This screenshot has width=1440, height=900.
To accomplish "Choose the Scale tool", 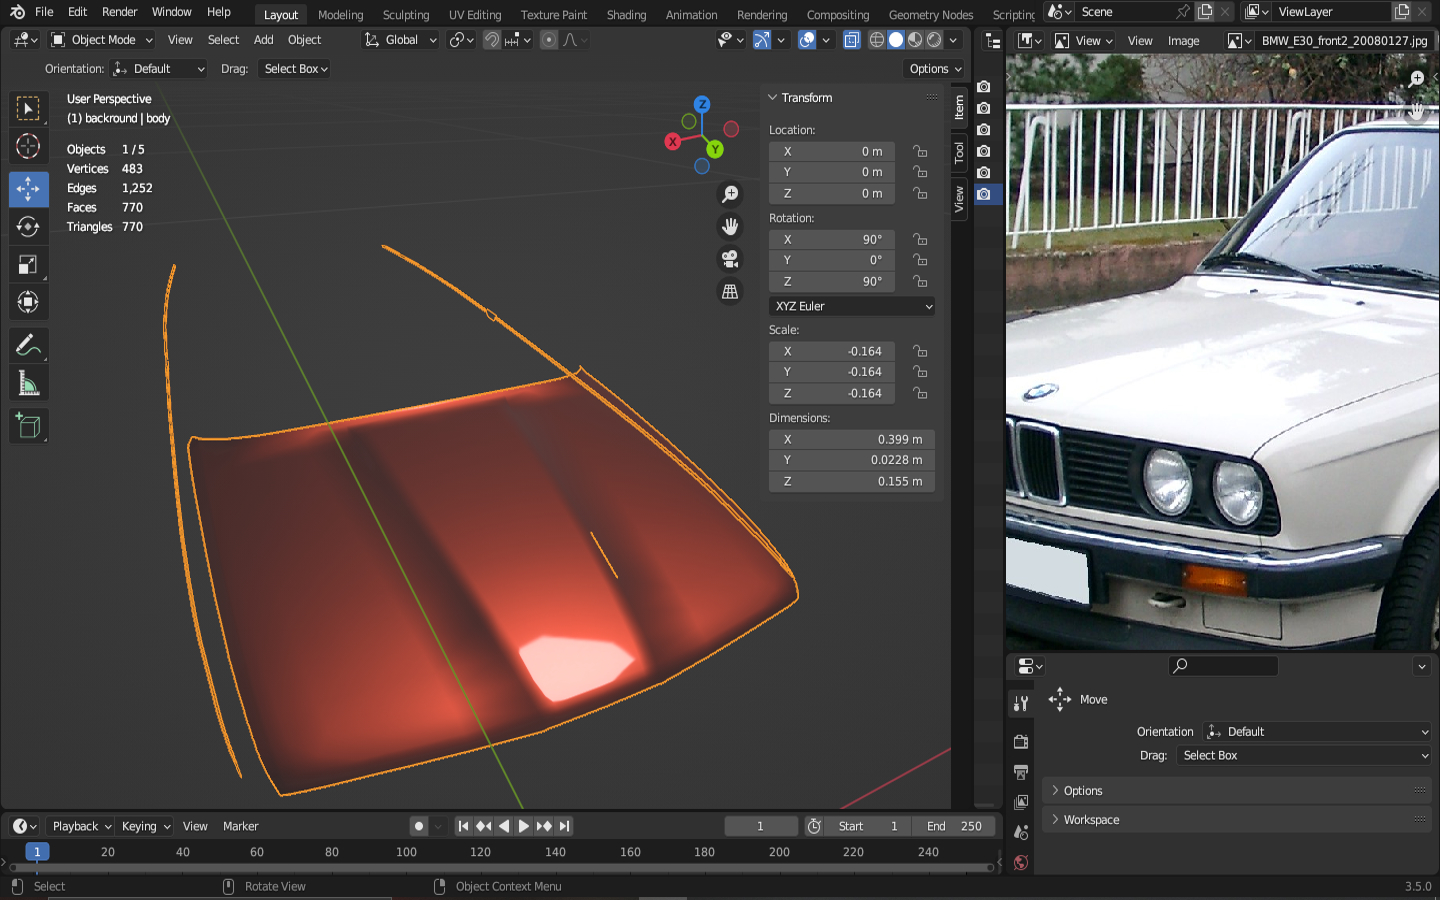I will [28, 265].
